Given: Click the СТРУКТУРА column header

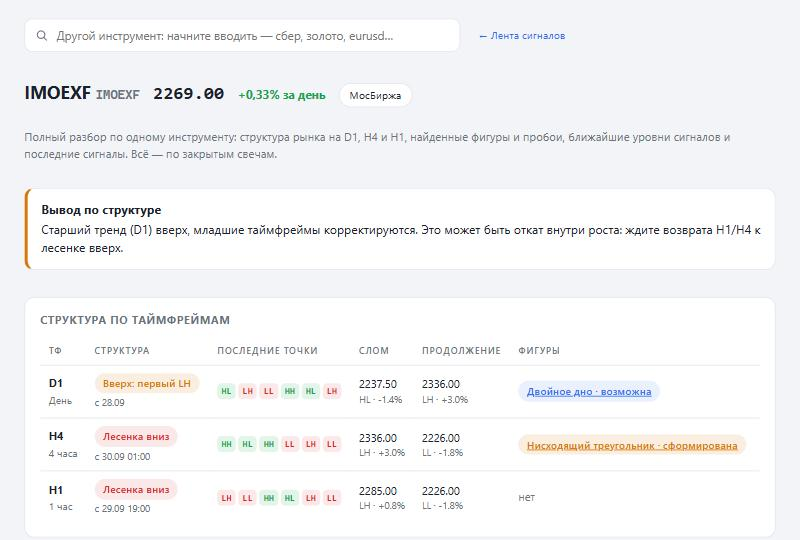Looking at the screenshot, I should 122,351.
